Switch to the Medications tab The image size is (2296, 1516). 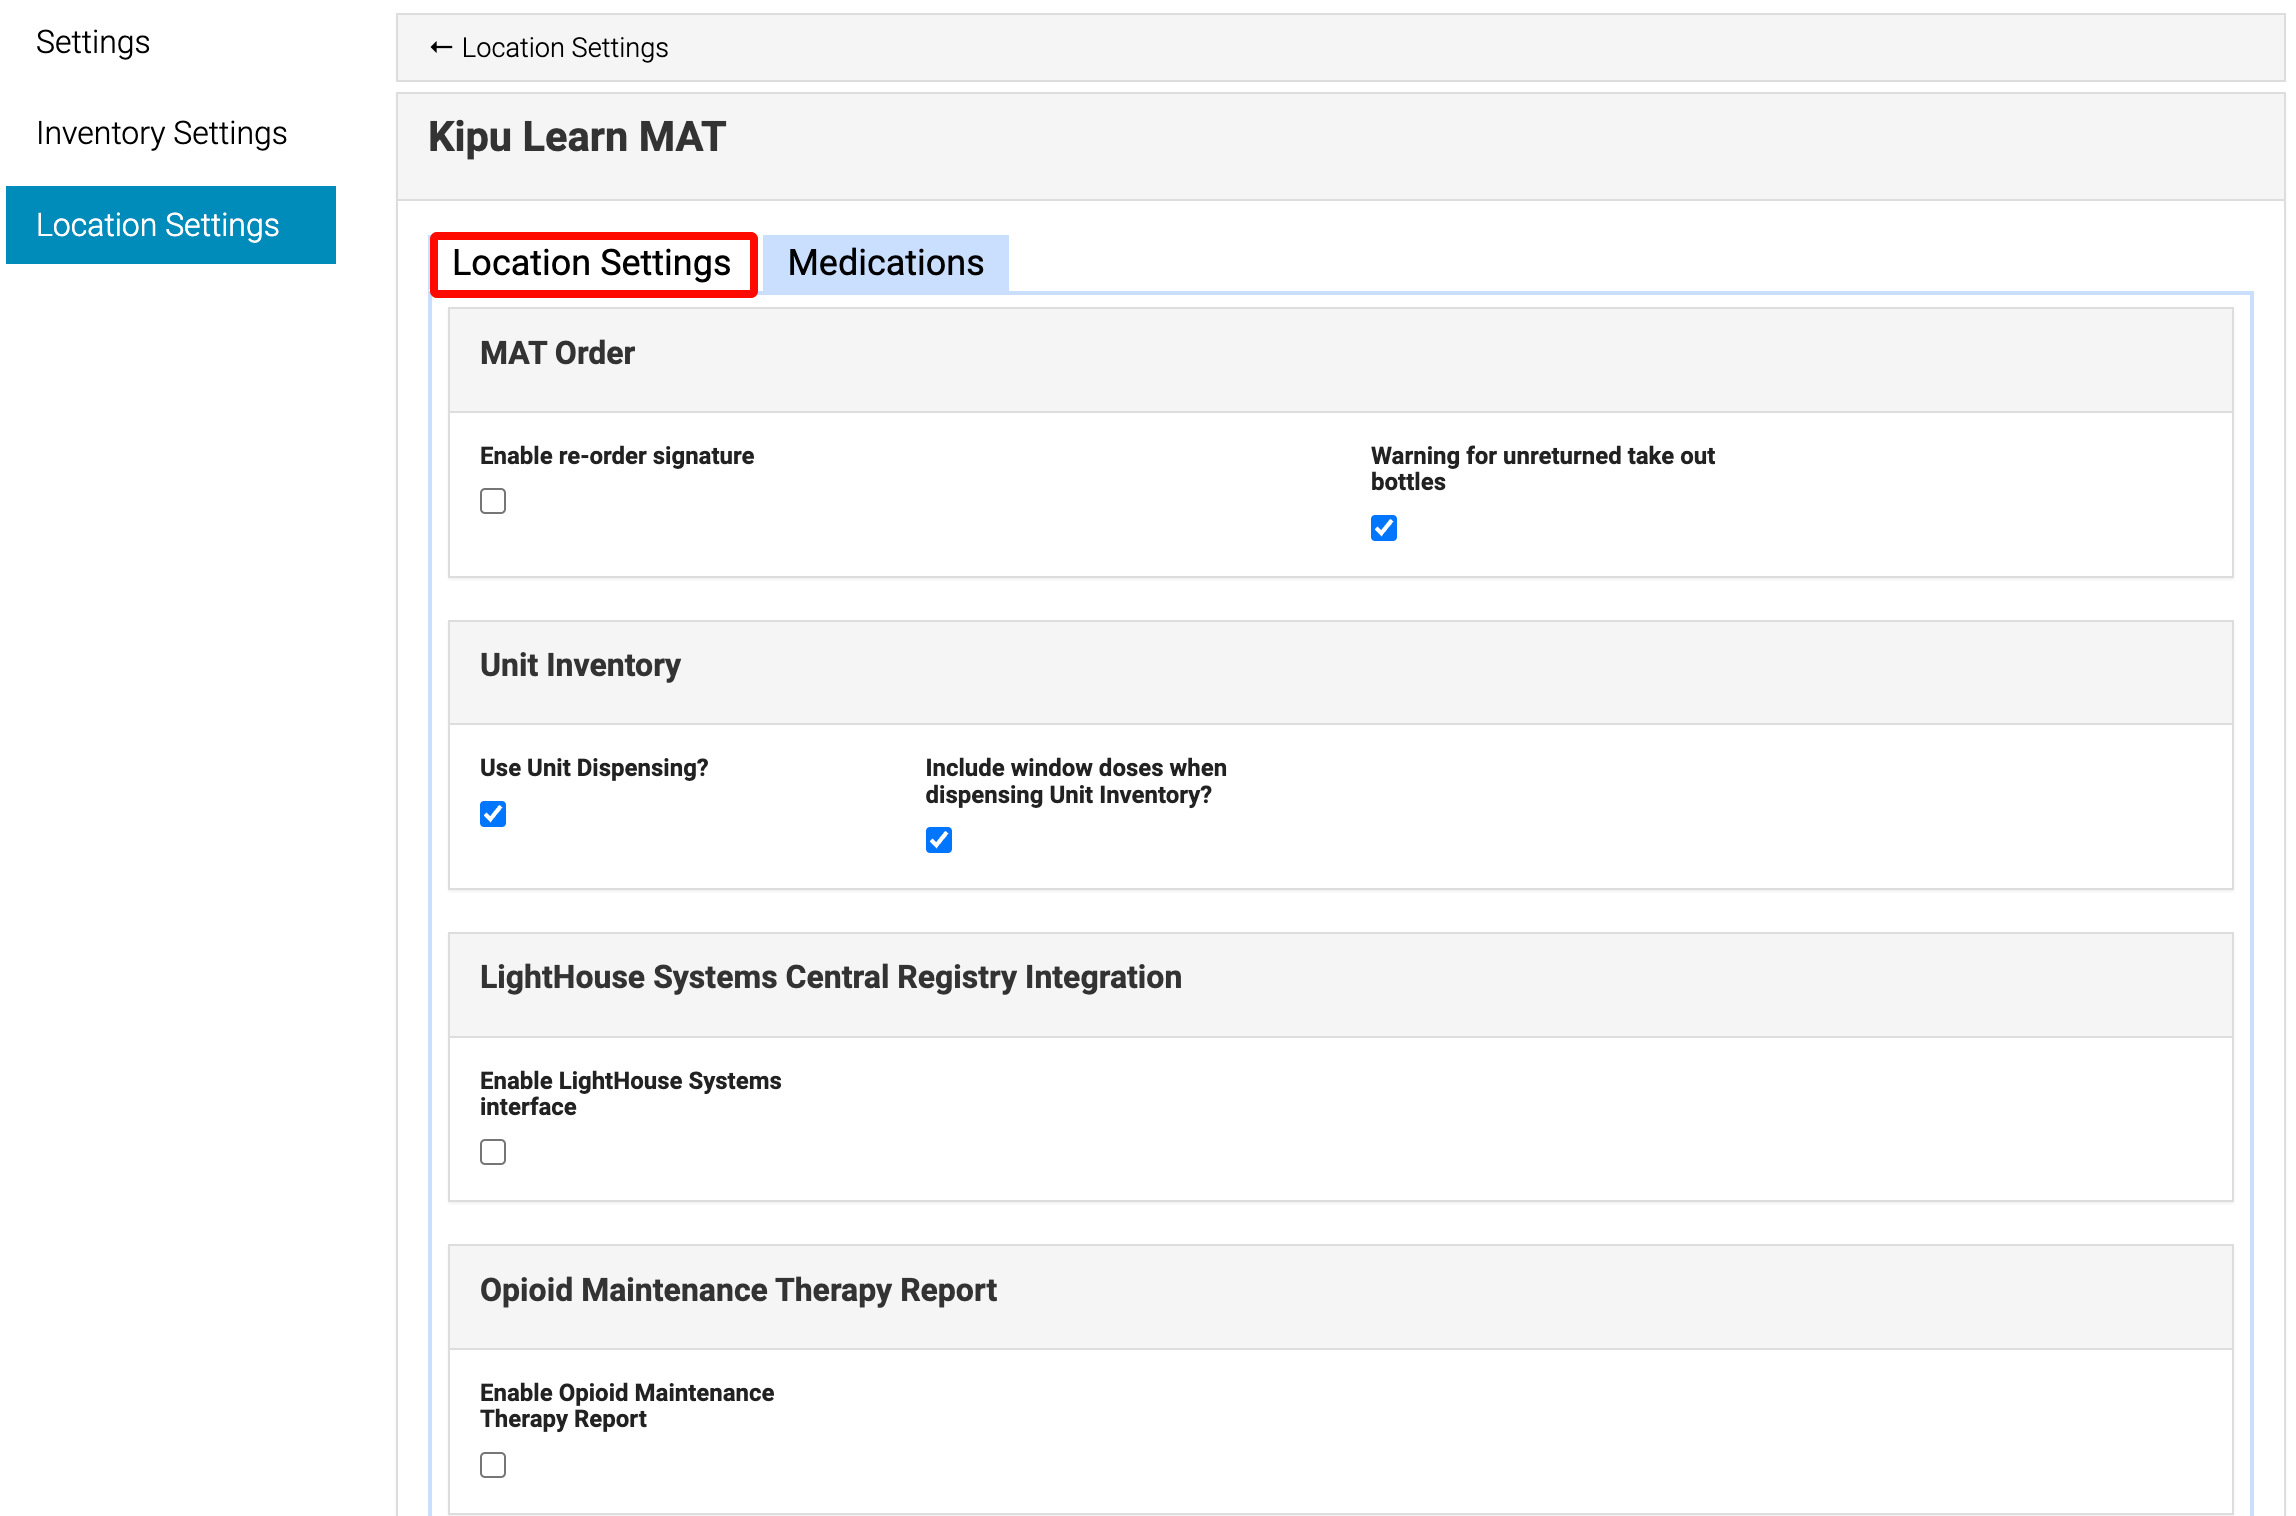[x=885, y=263]
